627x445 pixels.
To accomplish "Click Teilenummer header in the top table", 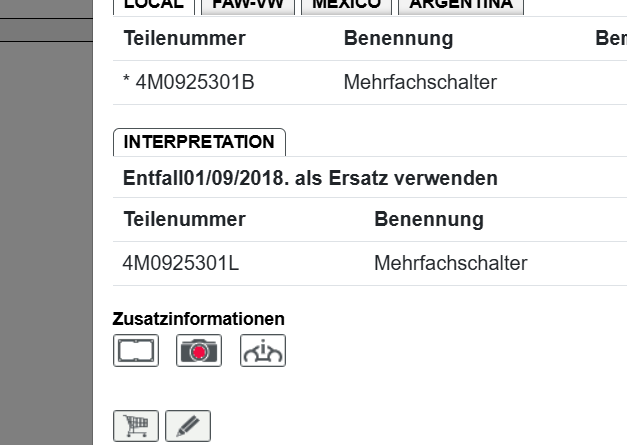I will (184, 39).
